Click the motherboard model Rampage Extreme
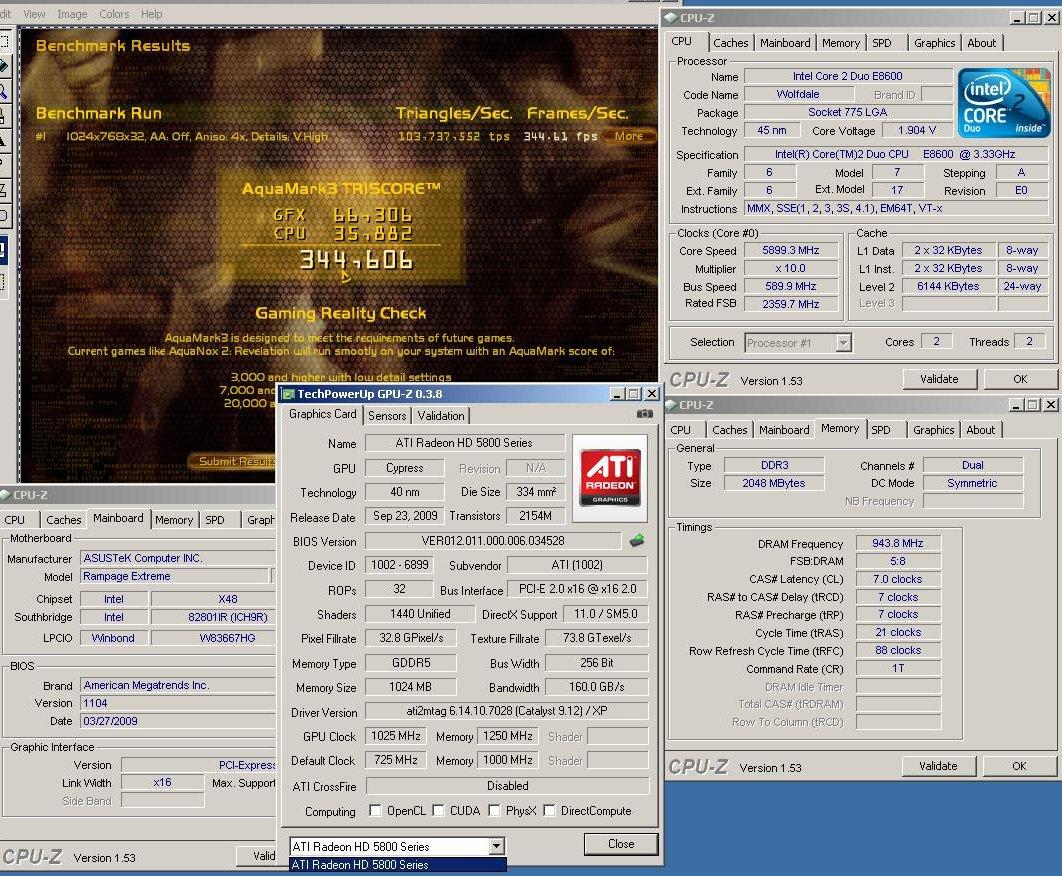The image size is (1062, 876). pos(175,576)
